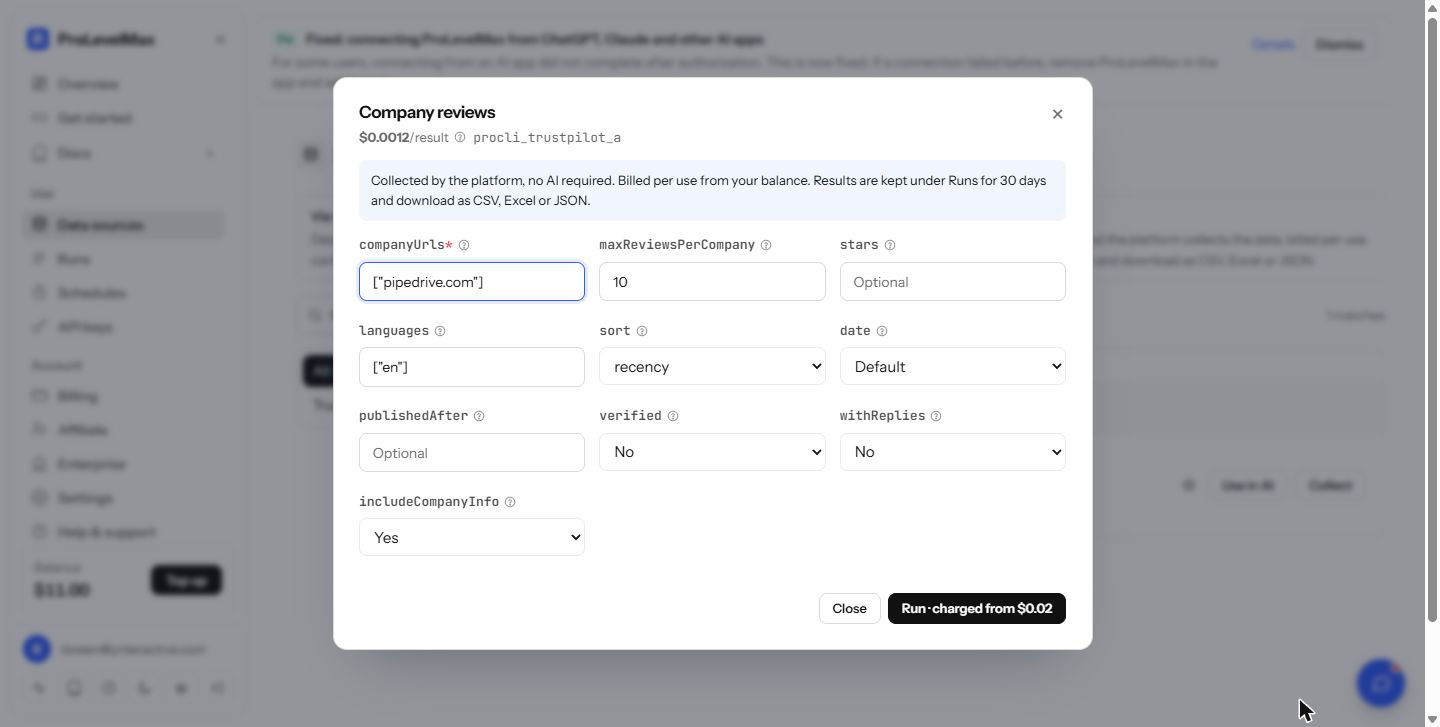Expand the date dropdown showing Default
The image size is (1440, 727).
(x=953, y=367)
